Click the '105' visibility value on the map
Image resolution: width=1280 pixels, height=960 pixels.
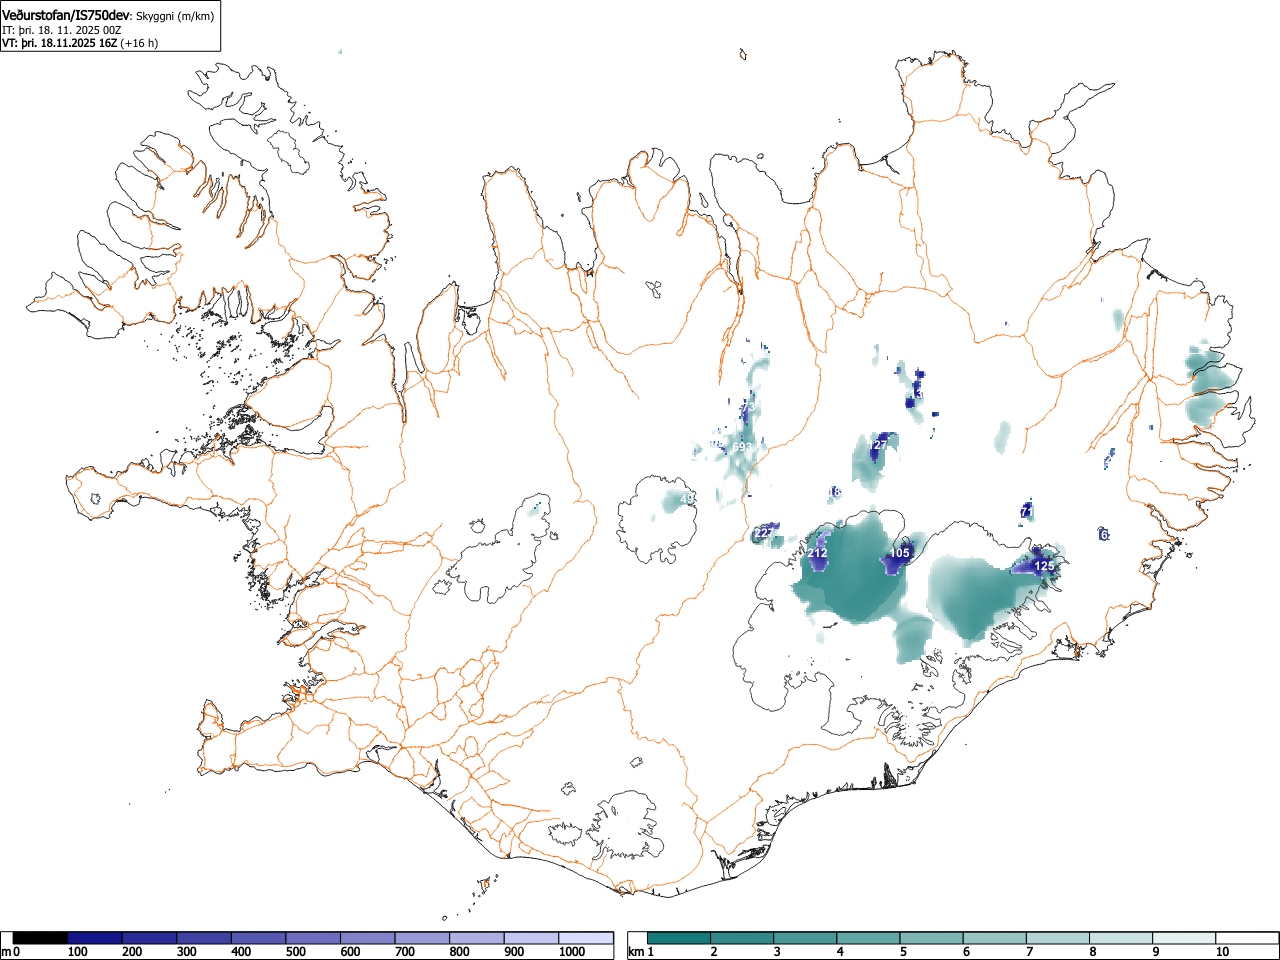point(900,553)
